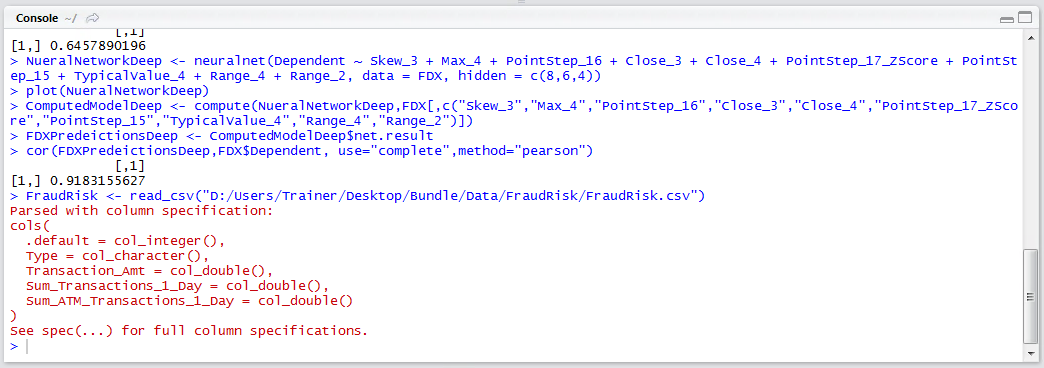Click 'Parsed with column specification:' message
1044x368 pixels.
click(142, 211)
